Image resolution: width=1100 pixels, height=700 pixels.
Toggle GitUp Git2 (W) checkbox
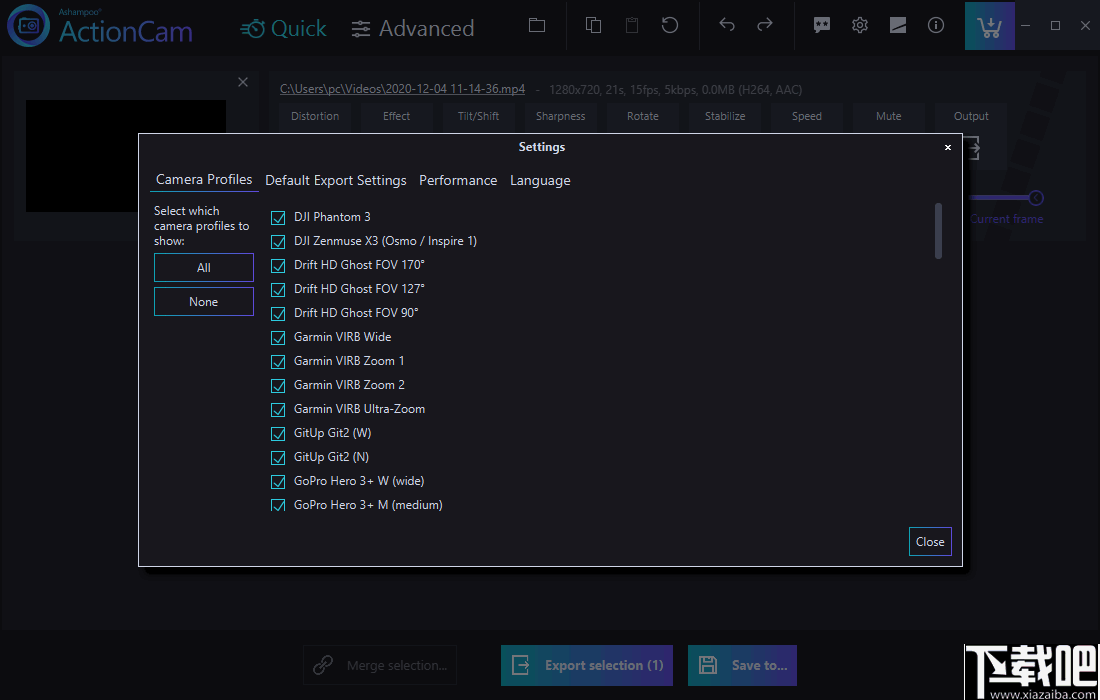[x=279, y=433]
